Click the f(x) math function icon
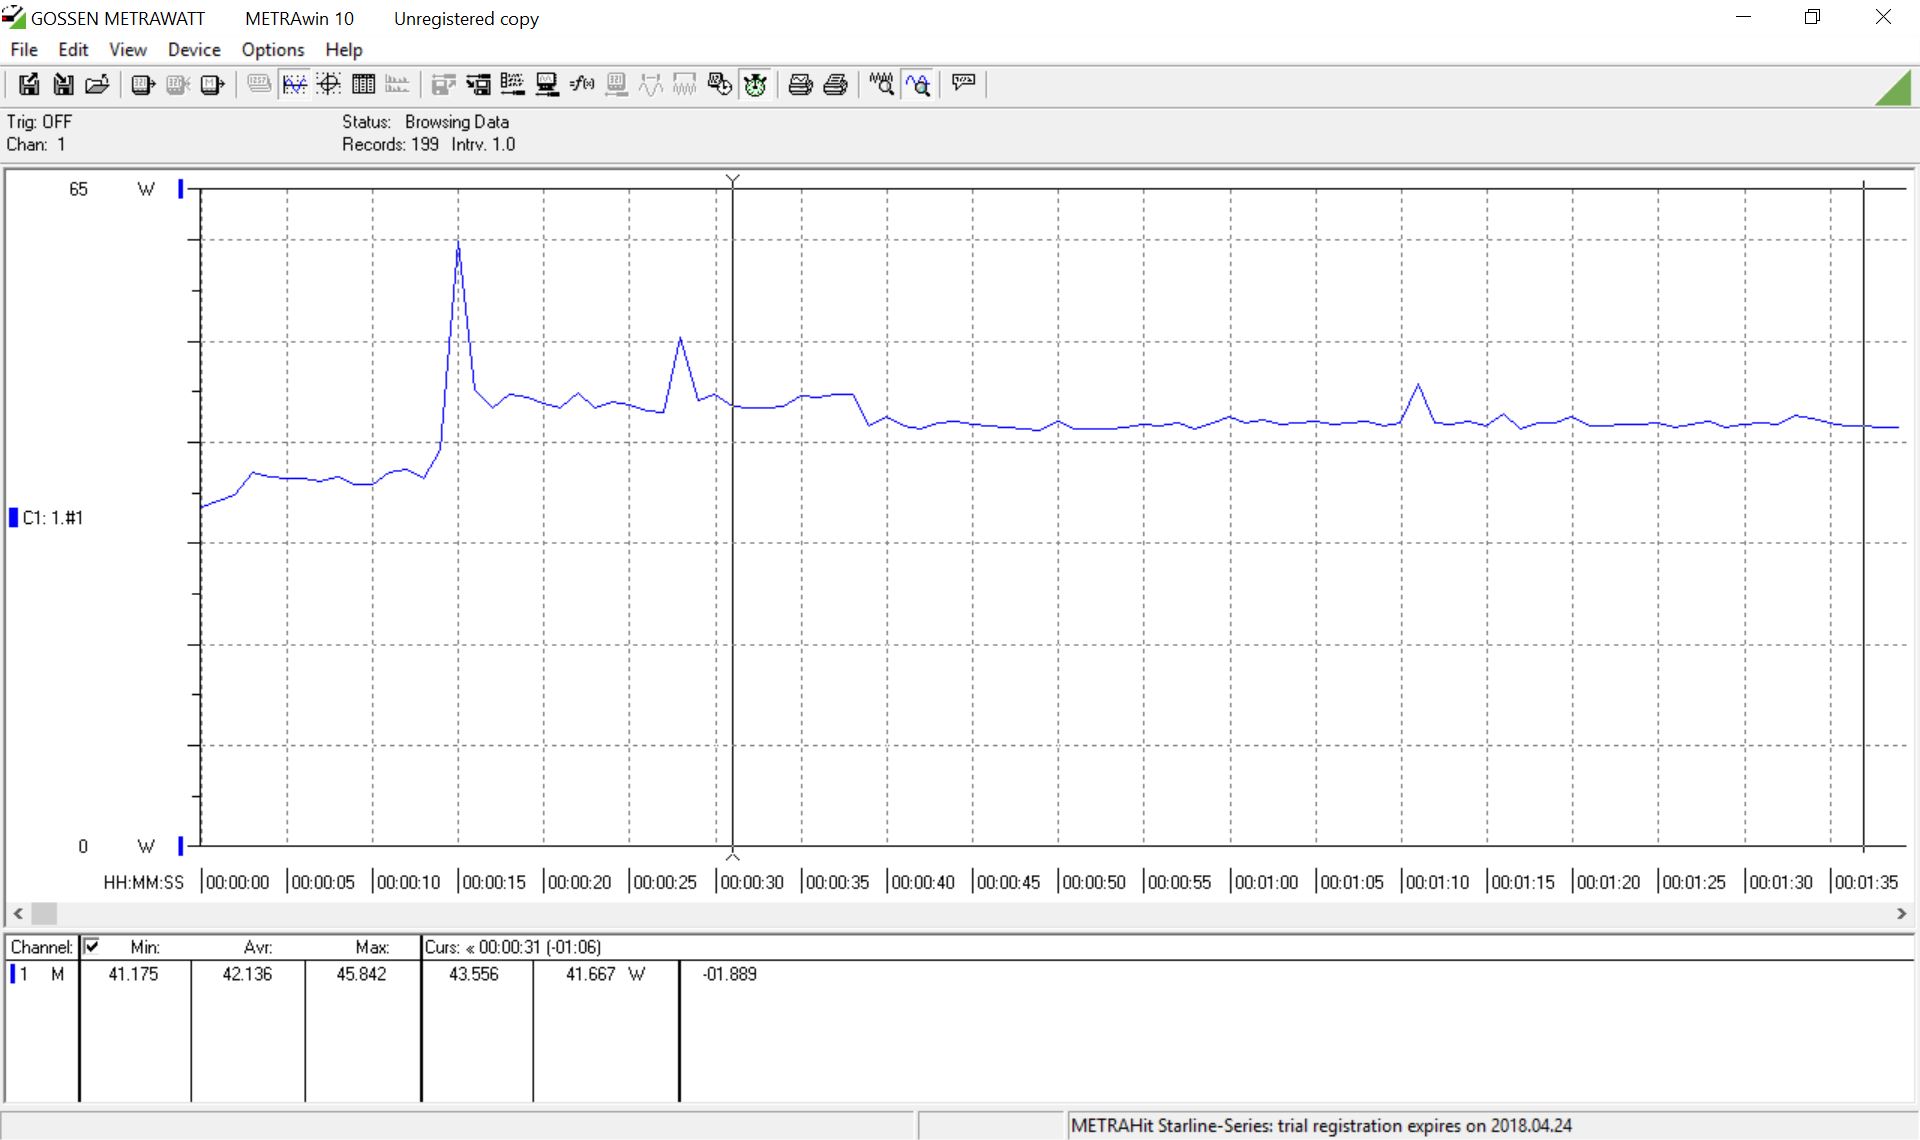This screenshot has width=1920, height=1140. (582, 85)
